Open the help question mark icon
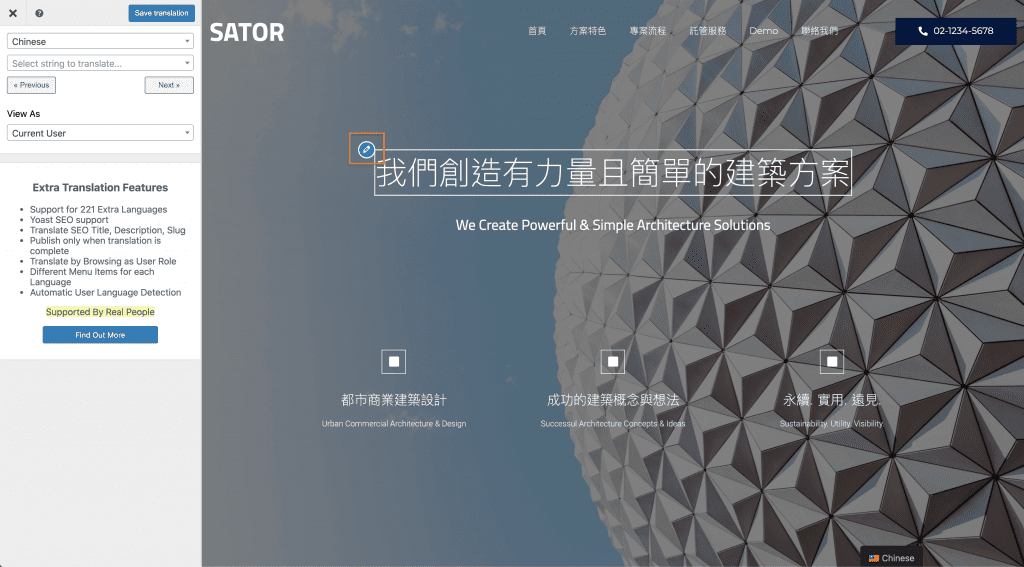Image resolution: width=1024 pixels, height=567 pixels. click(x=39, y=13)
